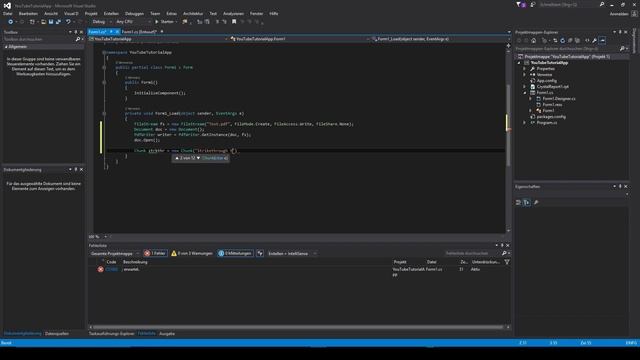
Task: Click the bookmark toolbar icon
Action: click(x=234, y=22)
